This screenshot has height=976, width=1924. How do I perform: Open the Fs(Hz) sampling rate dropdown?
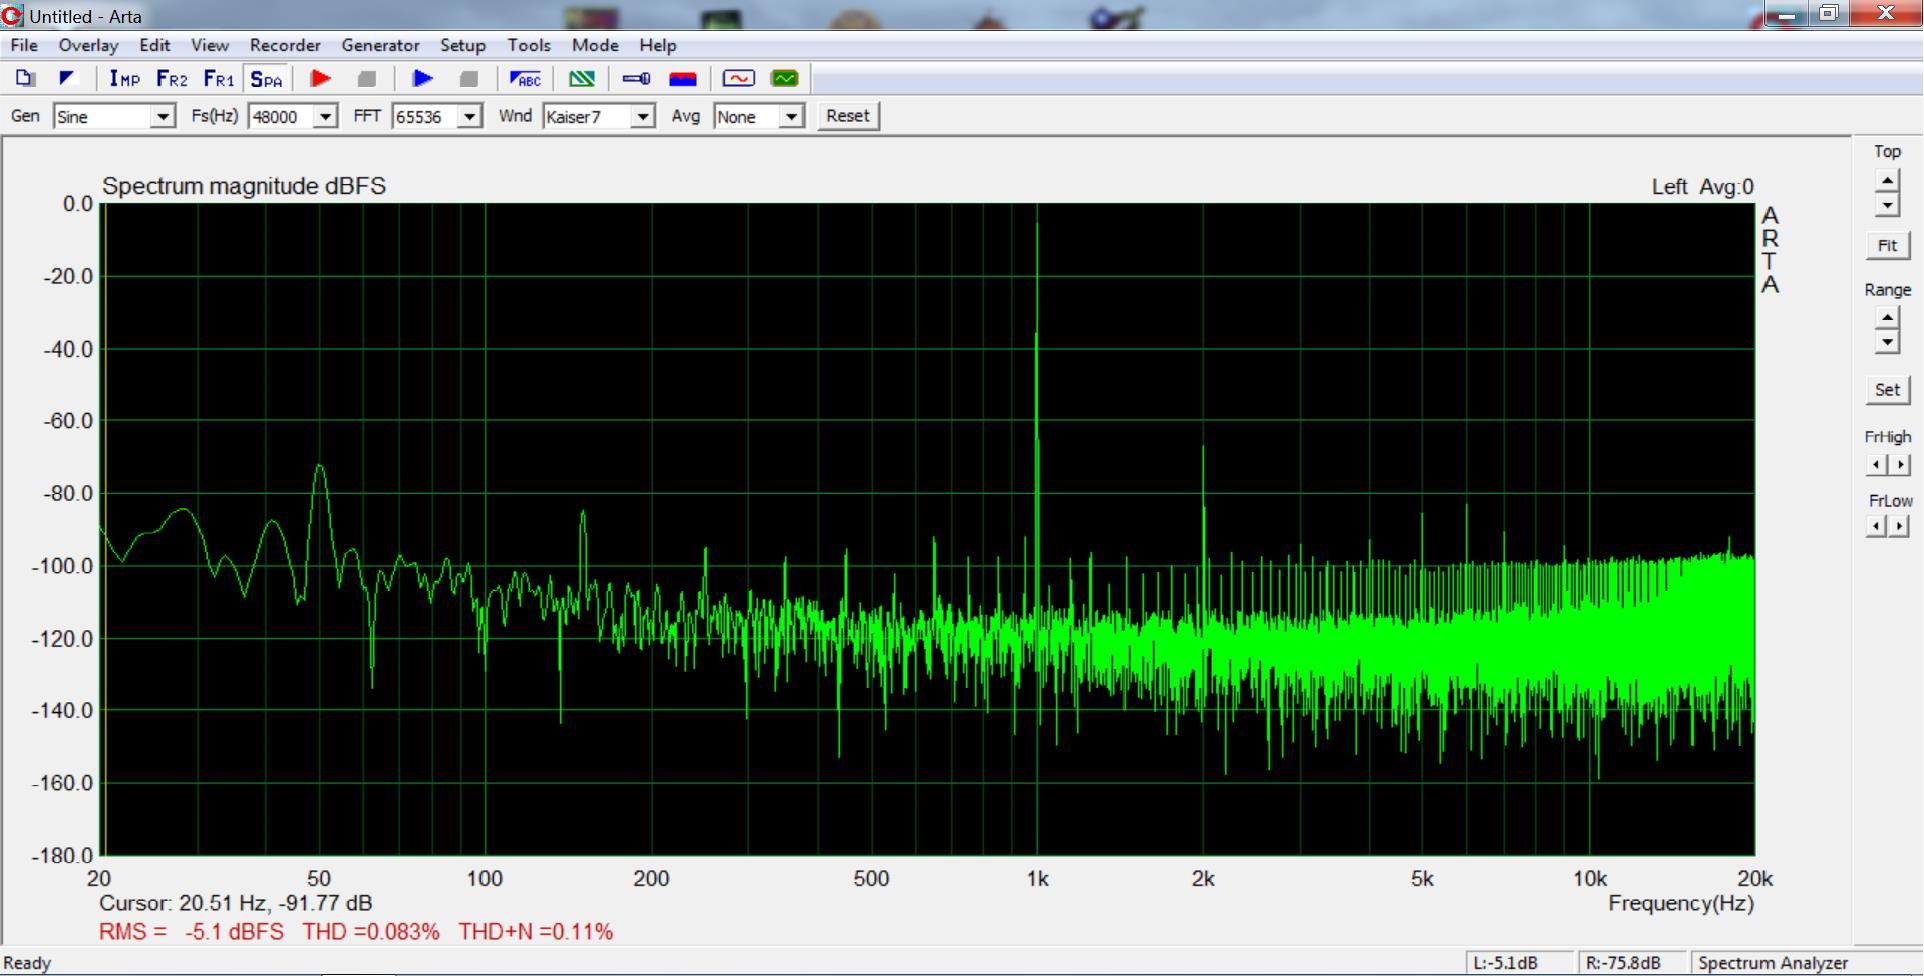point(325,117)
